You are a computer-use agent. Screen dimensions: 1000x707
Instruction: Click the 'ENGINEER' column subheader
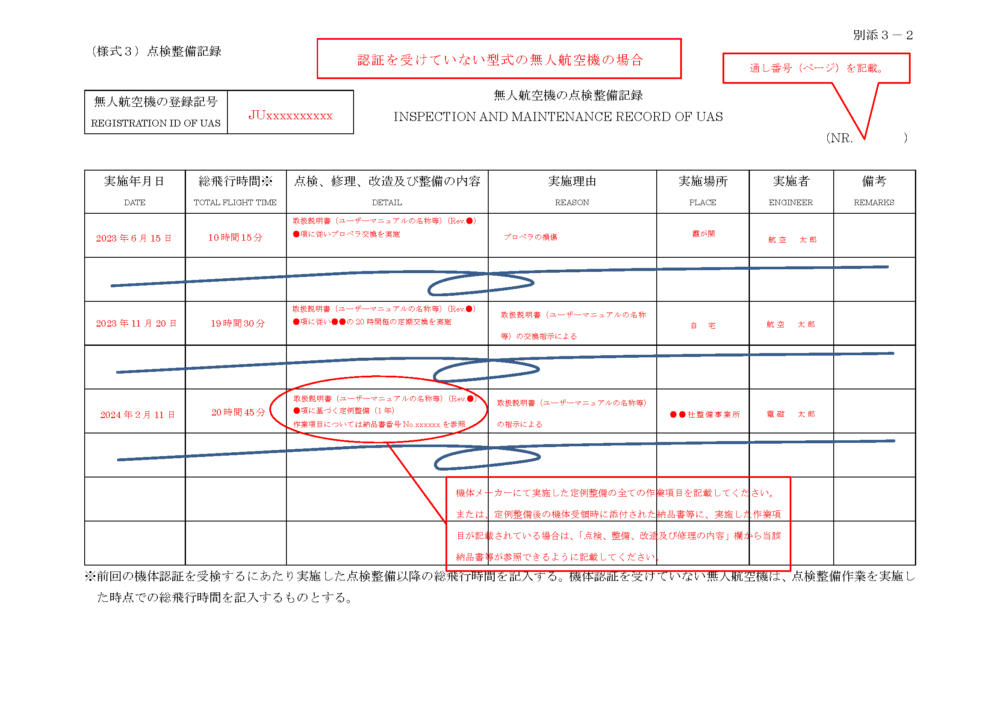[791, 203]
